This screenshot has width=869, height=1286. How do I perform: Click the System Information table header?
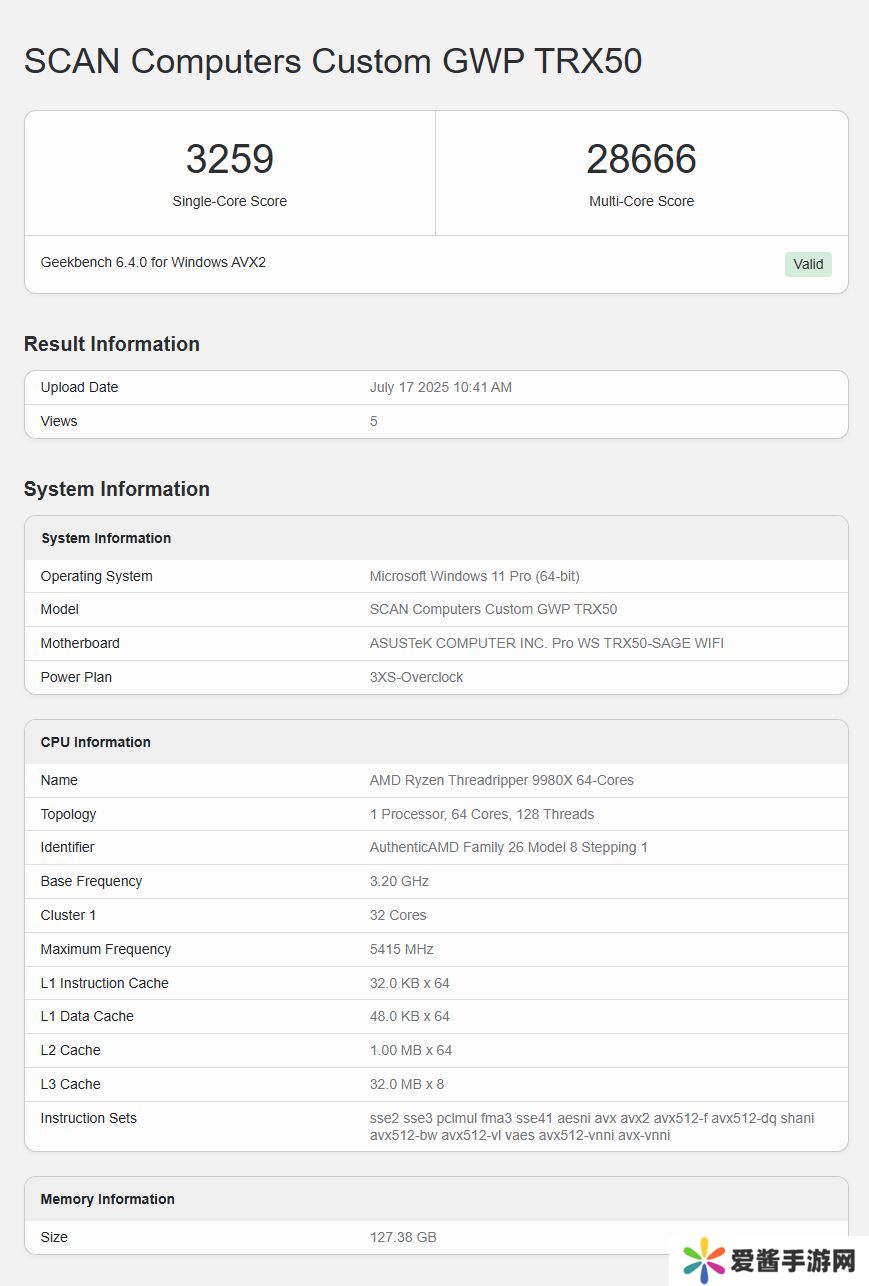[x=106, y=538]
